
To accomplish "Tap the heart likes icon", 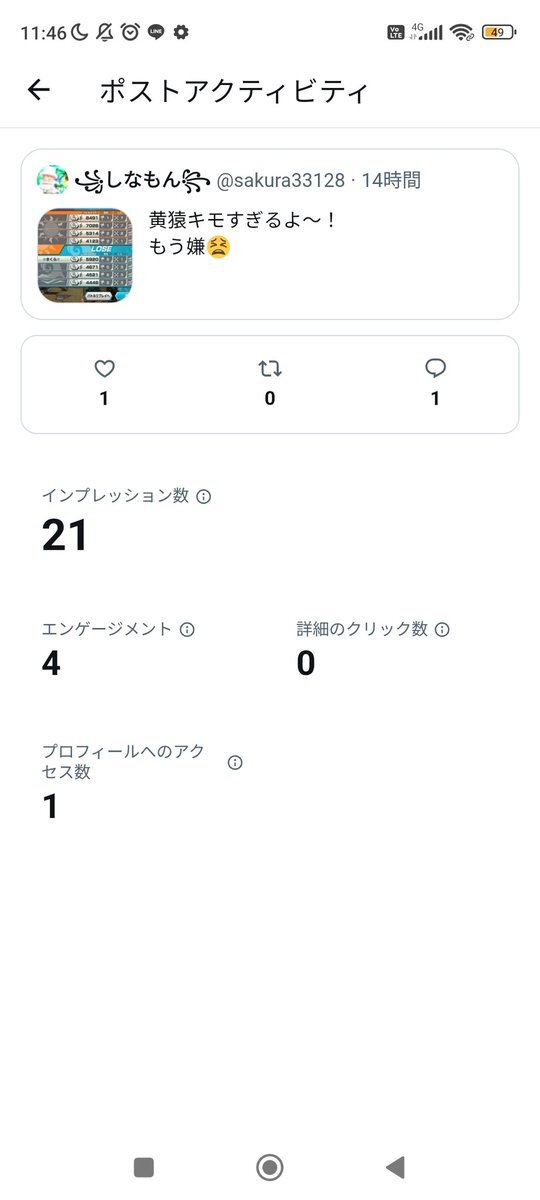I will [104, 369].
